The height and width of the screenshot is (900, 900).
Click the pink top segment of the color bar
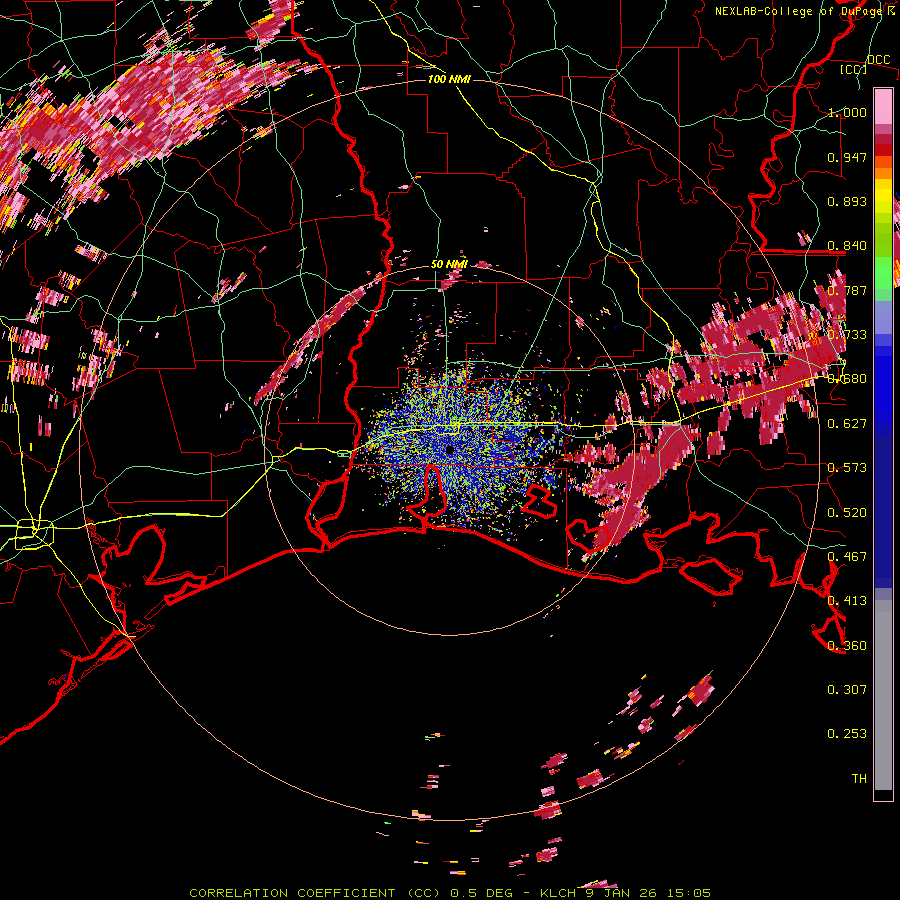click(x=883, y=106)
